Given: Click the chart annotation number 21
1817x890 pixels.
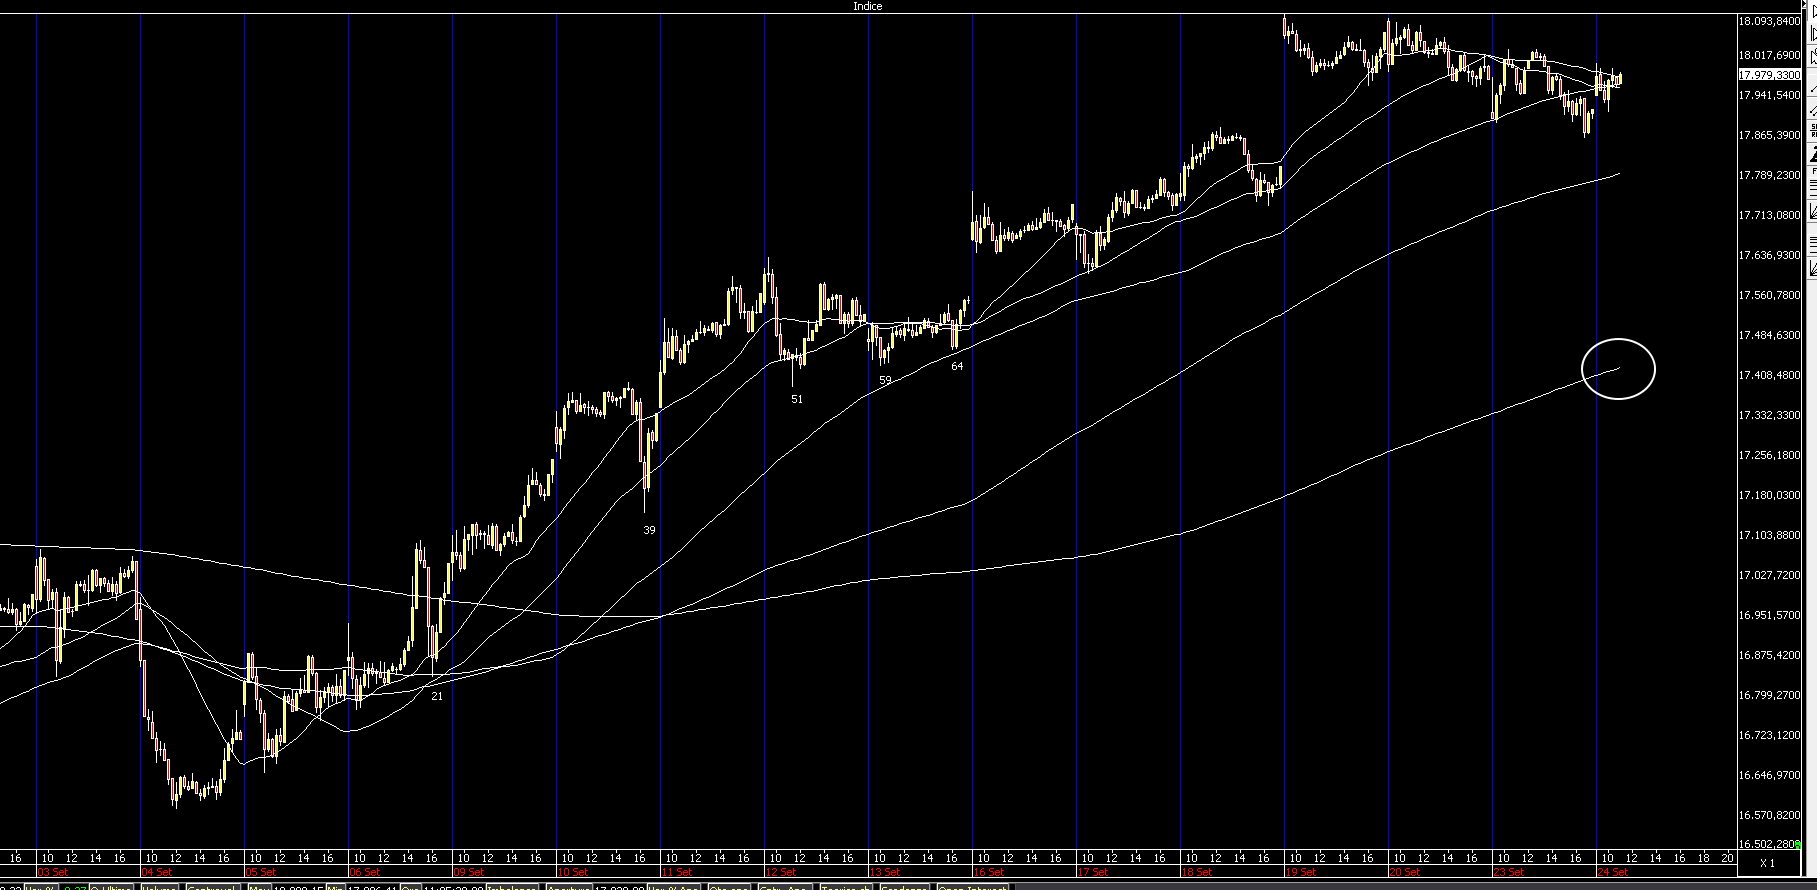Looking at the screenshot, I should pyautogui.click(x=437, y=696).
